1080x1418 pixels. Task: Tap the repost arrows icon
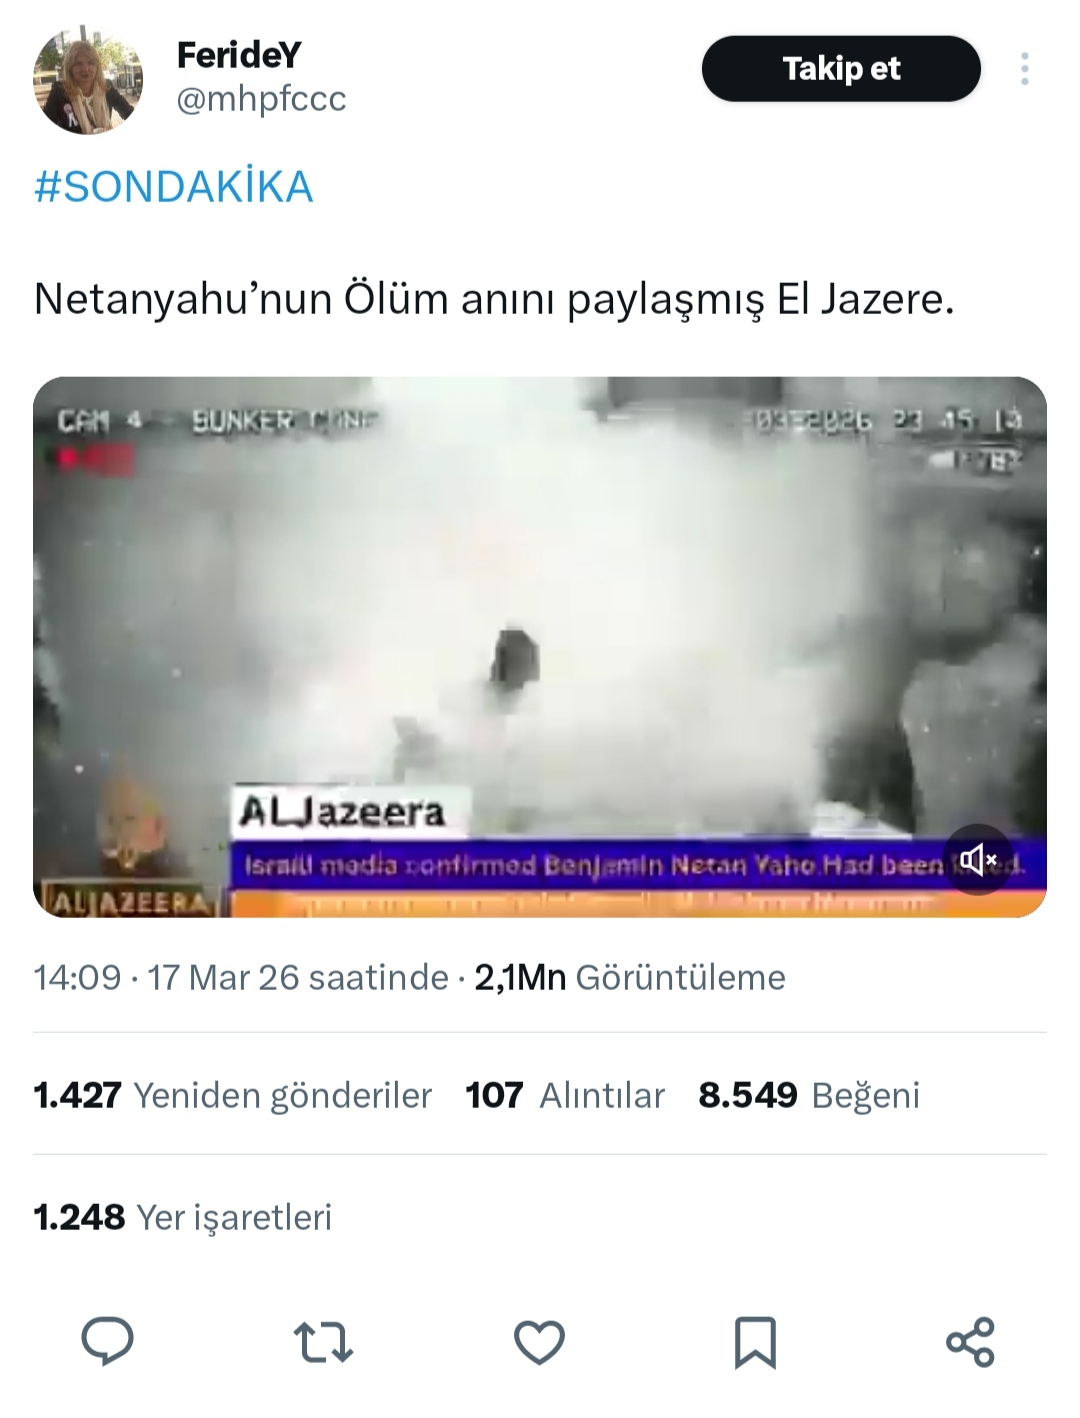pos(323,1342)
